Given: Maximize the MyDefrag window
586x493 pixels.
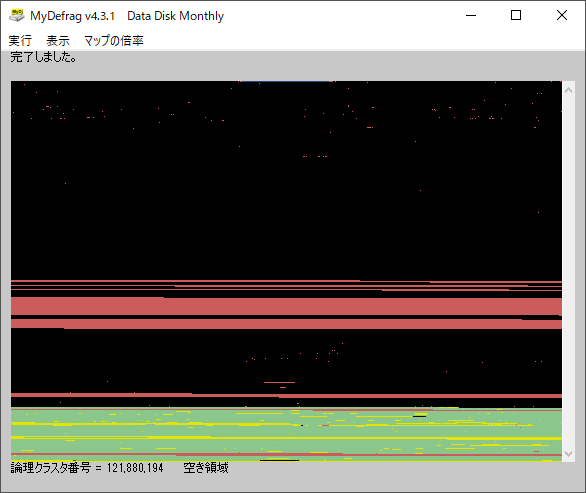Looking at the screenshot, I should tap(516, 15).
